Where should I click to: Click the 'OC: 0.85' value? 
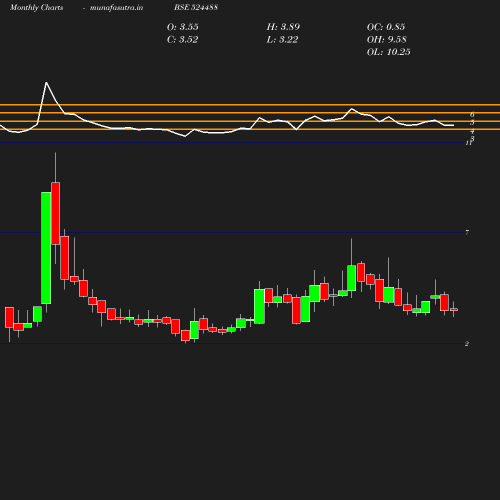(x=386, y=27)
